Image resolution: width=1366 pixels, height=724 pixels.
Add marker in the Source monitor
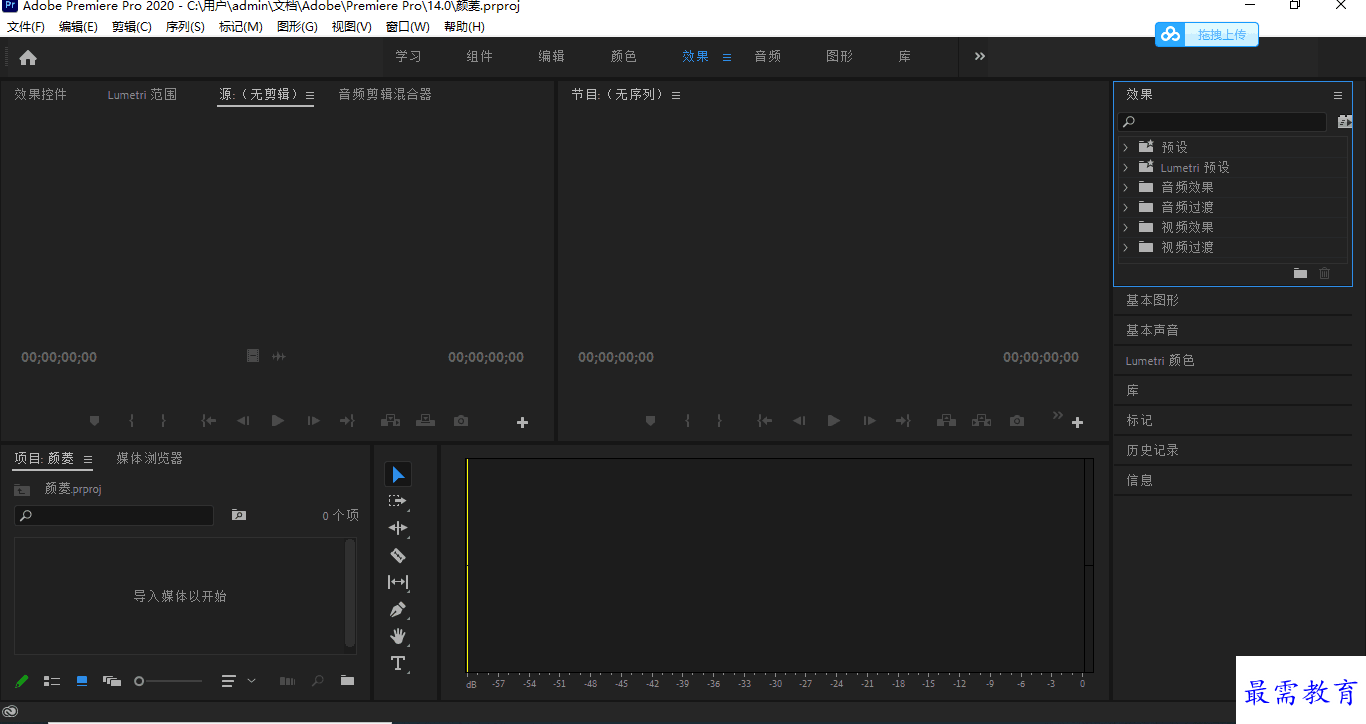click(95, 421)
